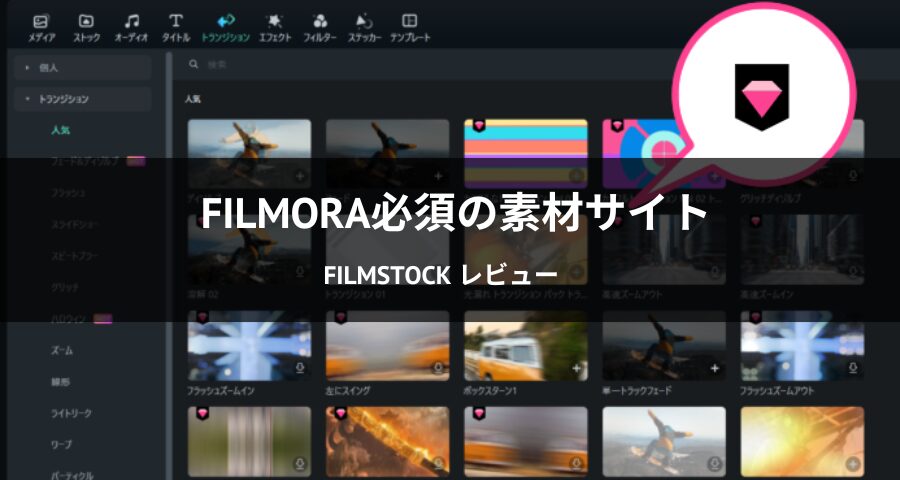Select the colorful horizontal stripes transition thumbnail

[x=526, y=154]
